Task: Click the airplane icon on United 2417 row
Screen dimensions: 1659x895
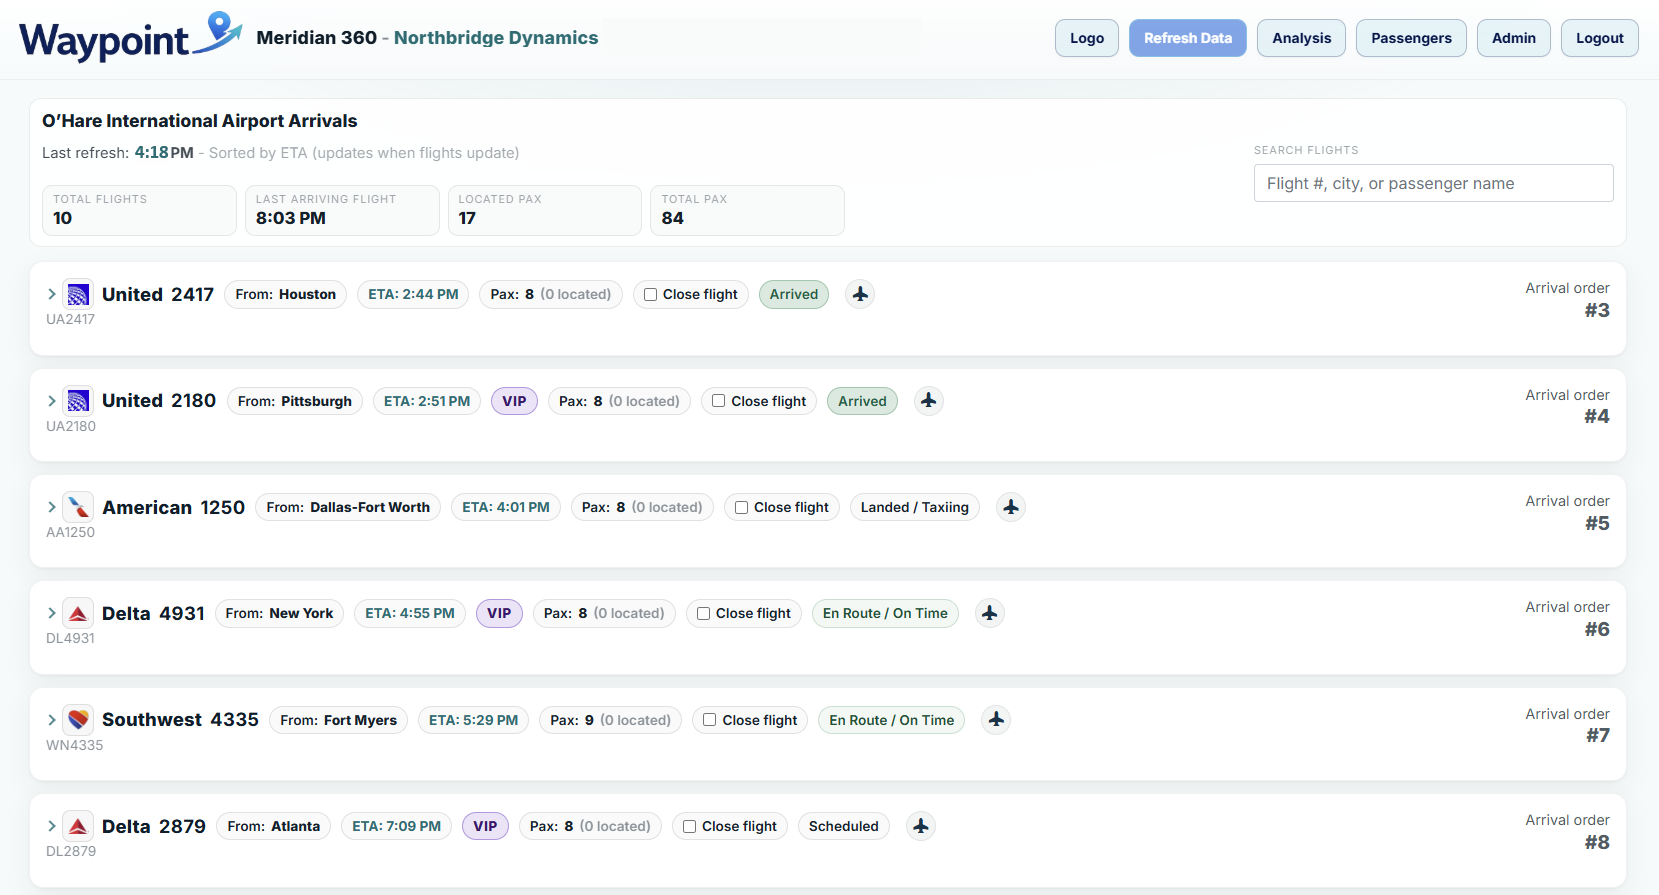Action: coord(860,294)
